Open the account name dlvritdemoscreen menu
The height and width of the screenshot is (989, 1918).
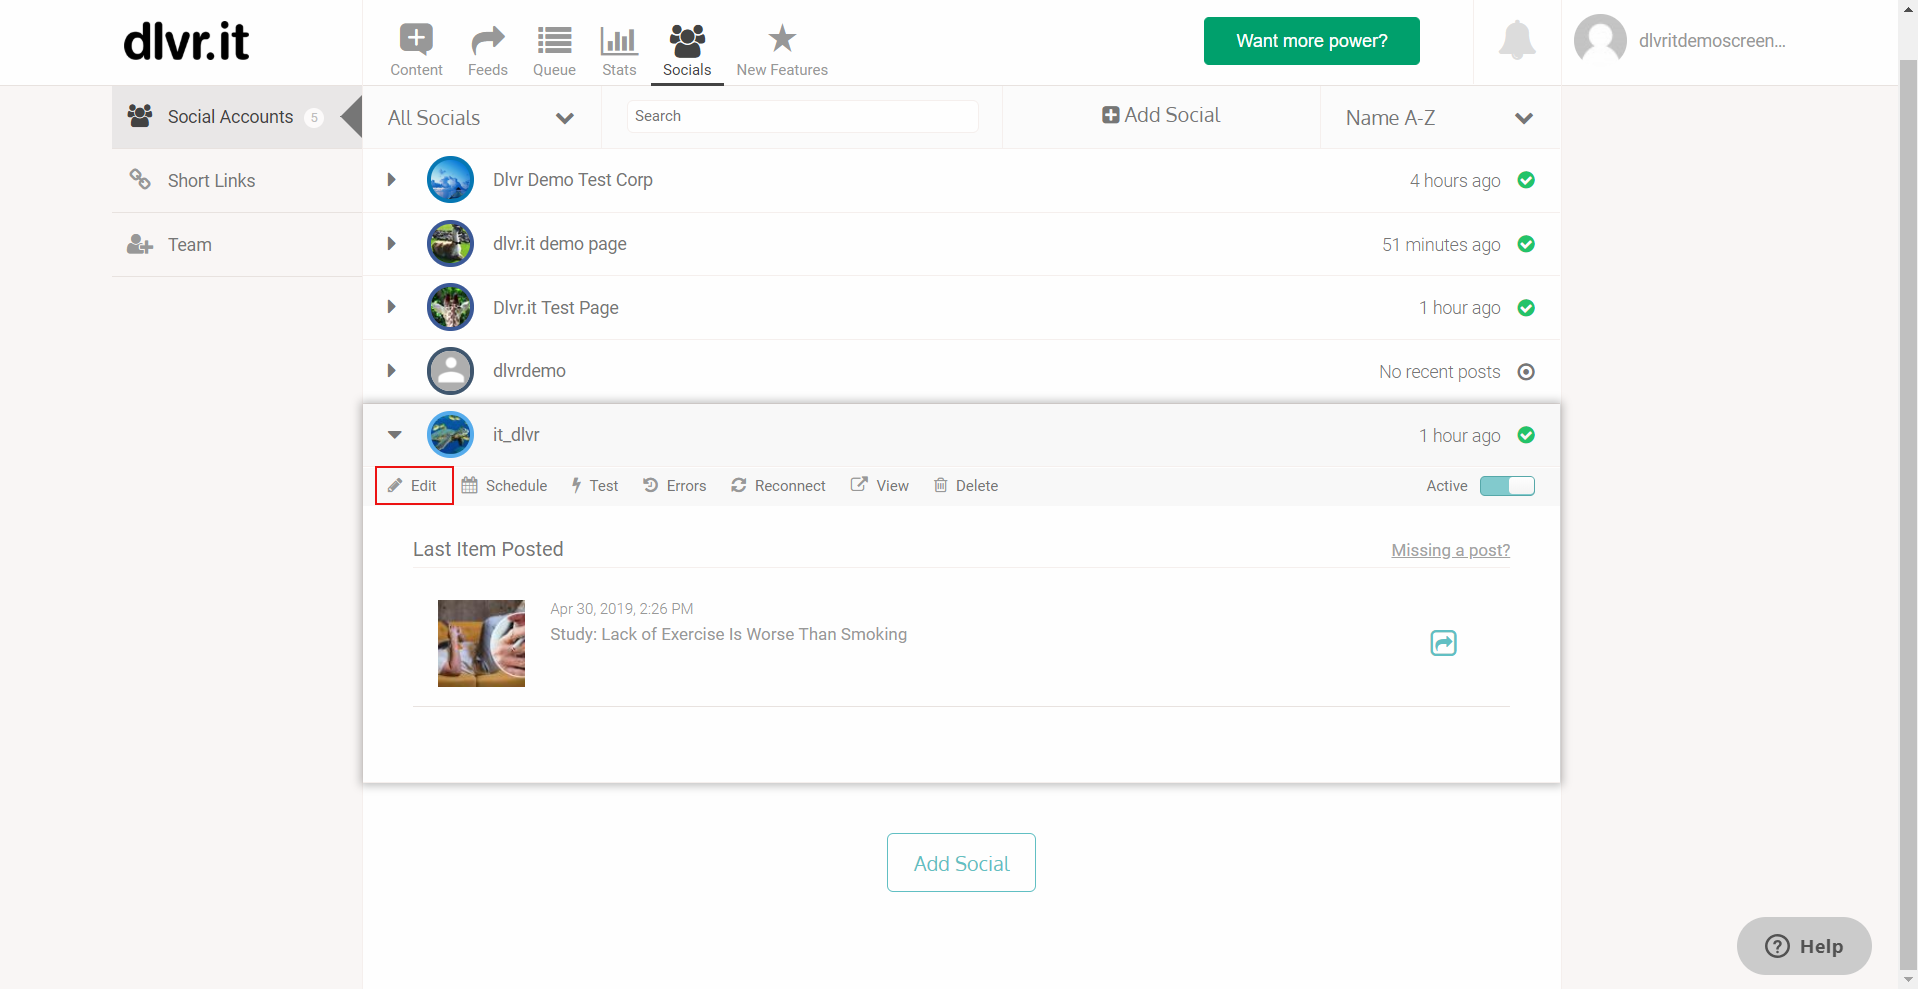click(1711, 41)
